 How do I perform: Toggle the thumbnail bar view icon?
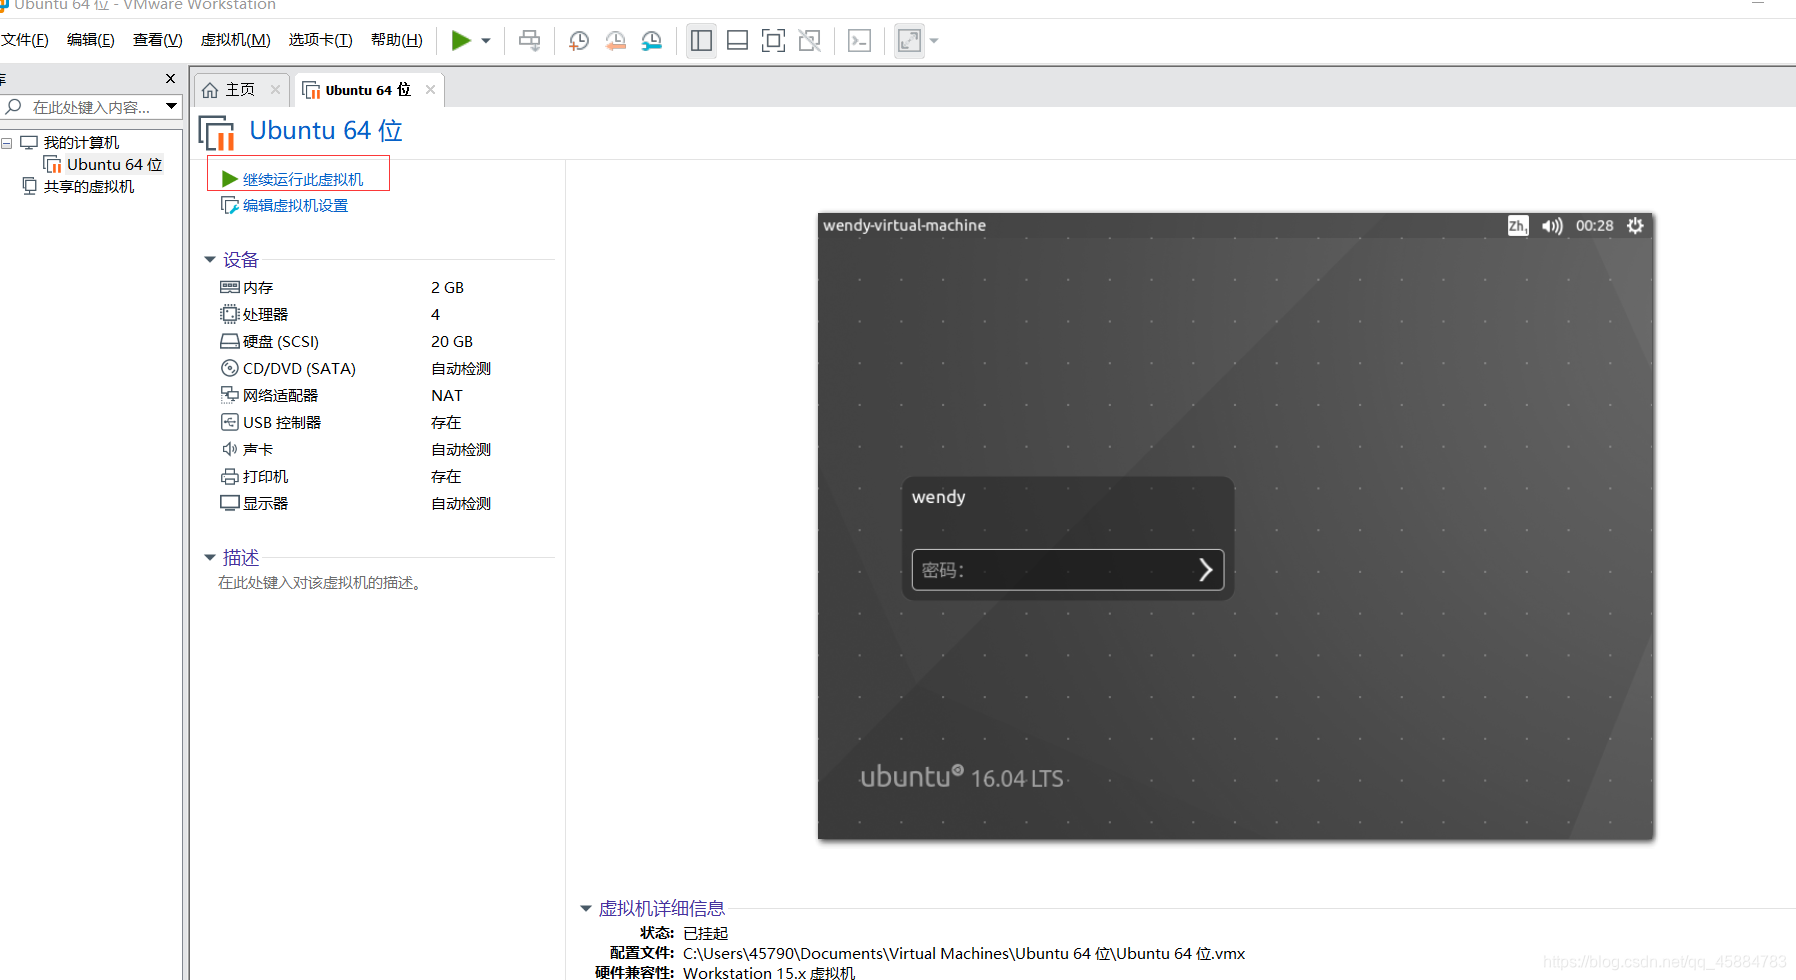click(x=737, y=40)
